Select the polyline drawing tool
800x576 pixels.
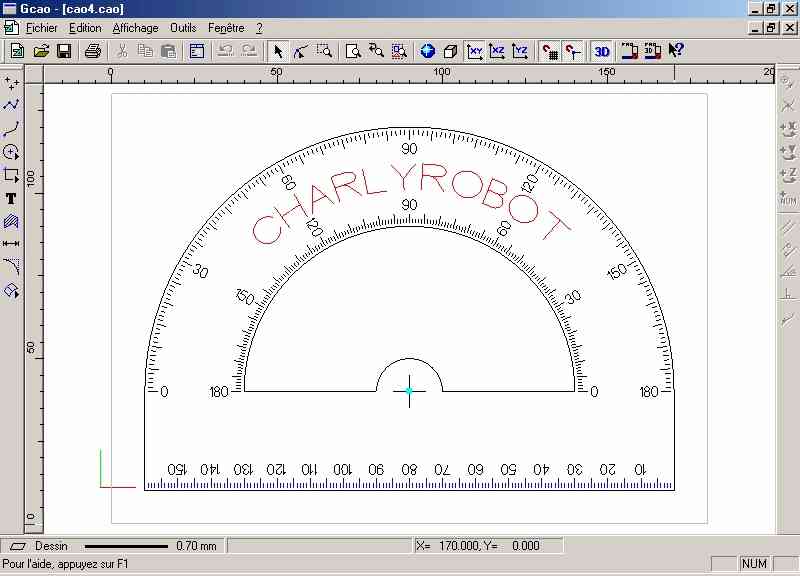click(x=11, y=105)
